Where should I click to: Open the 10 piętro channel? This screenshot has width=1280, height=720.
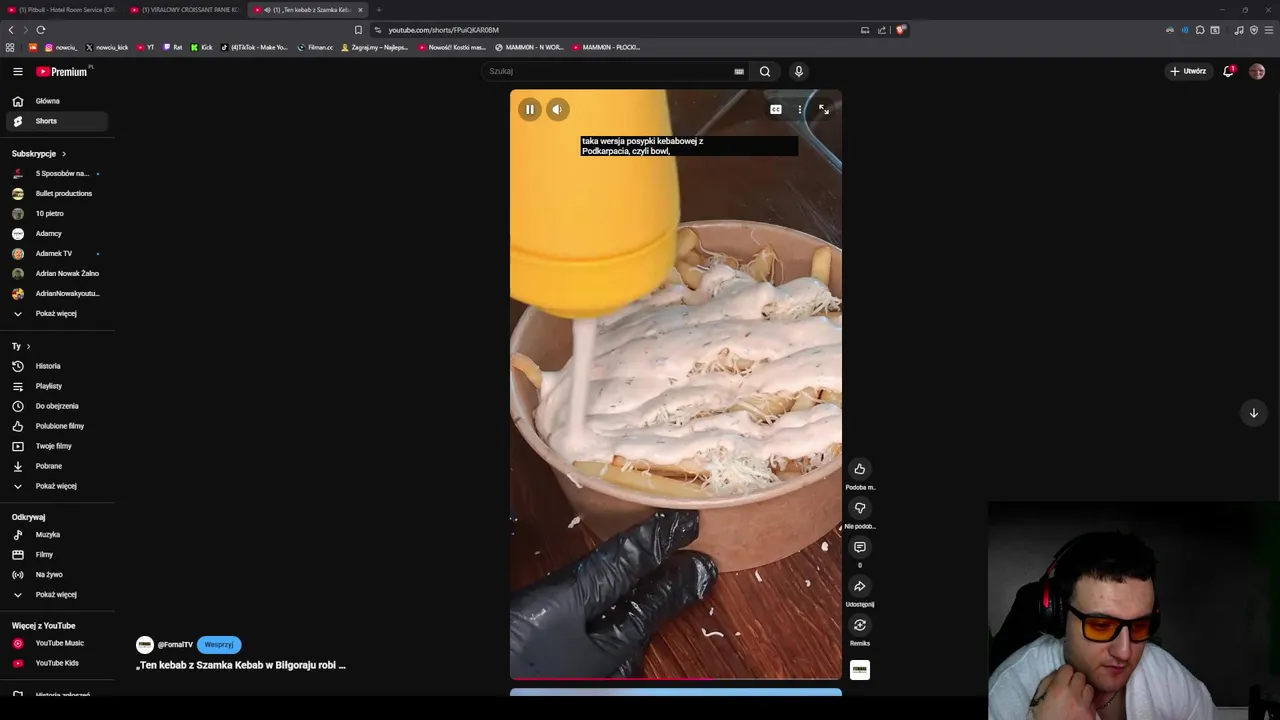(57, 214)
